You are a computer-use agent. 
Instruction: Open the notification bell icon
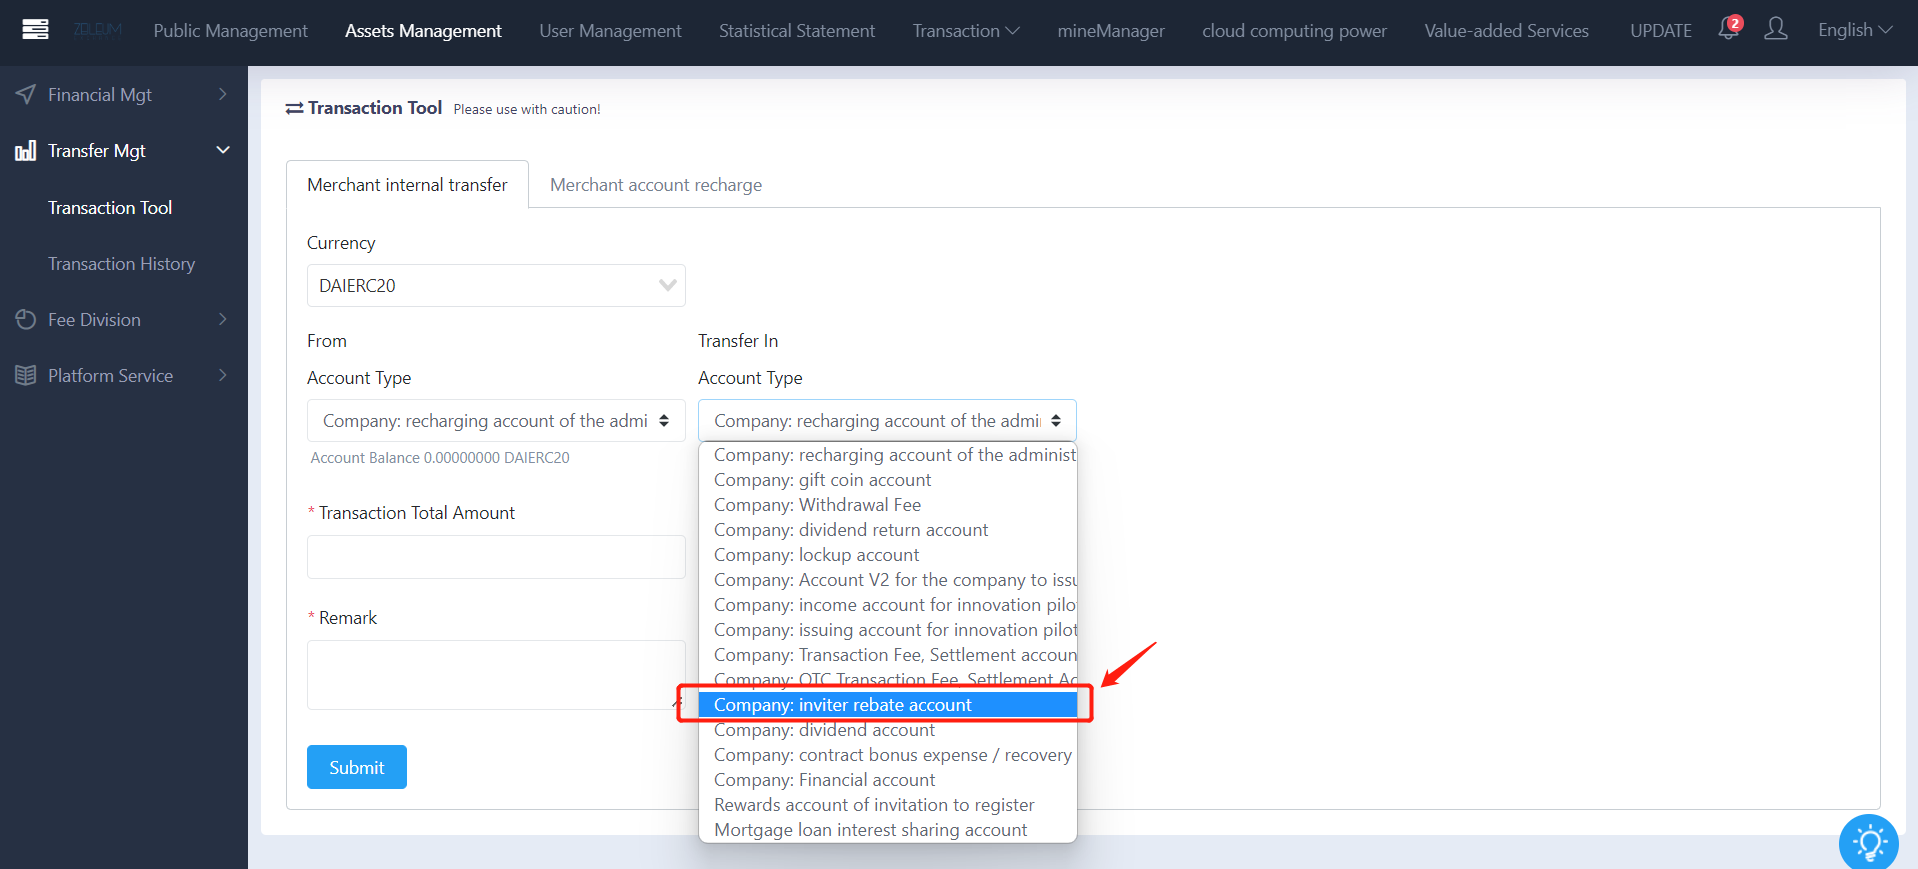click(1728, 29)
